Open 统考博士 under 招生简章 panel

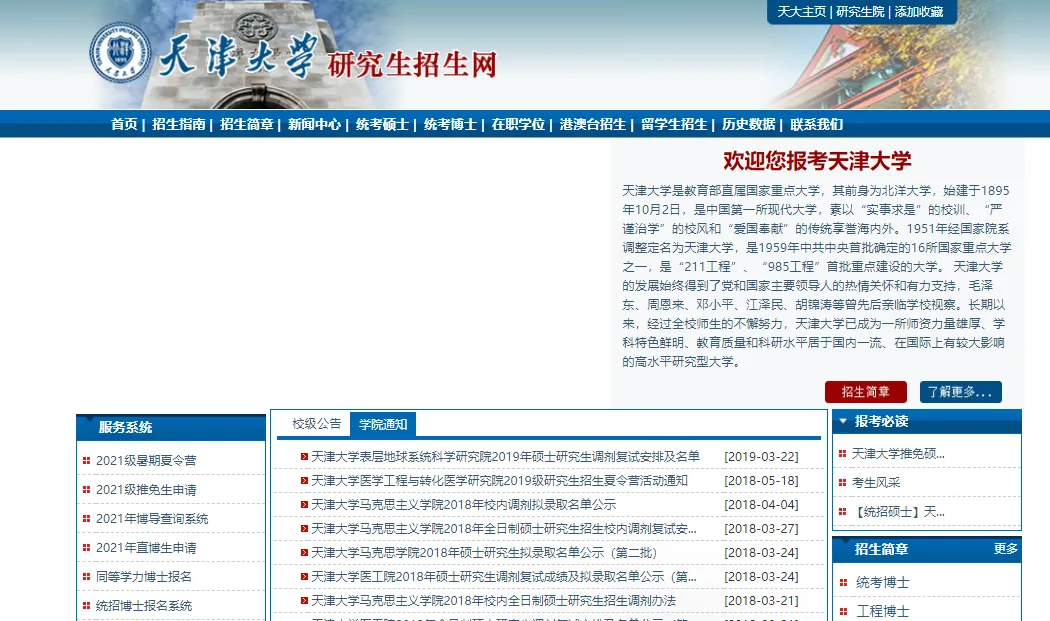point(883,583)
